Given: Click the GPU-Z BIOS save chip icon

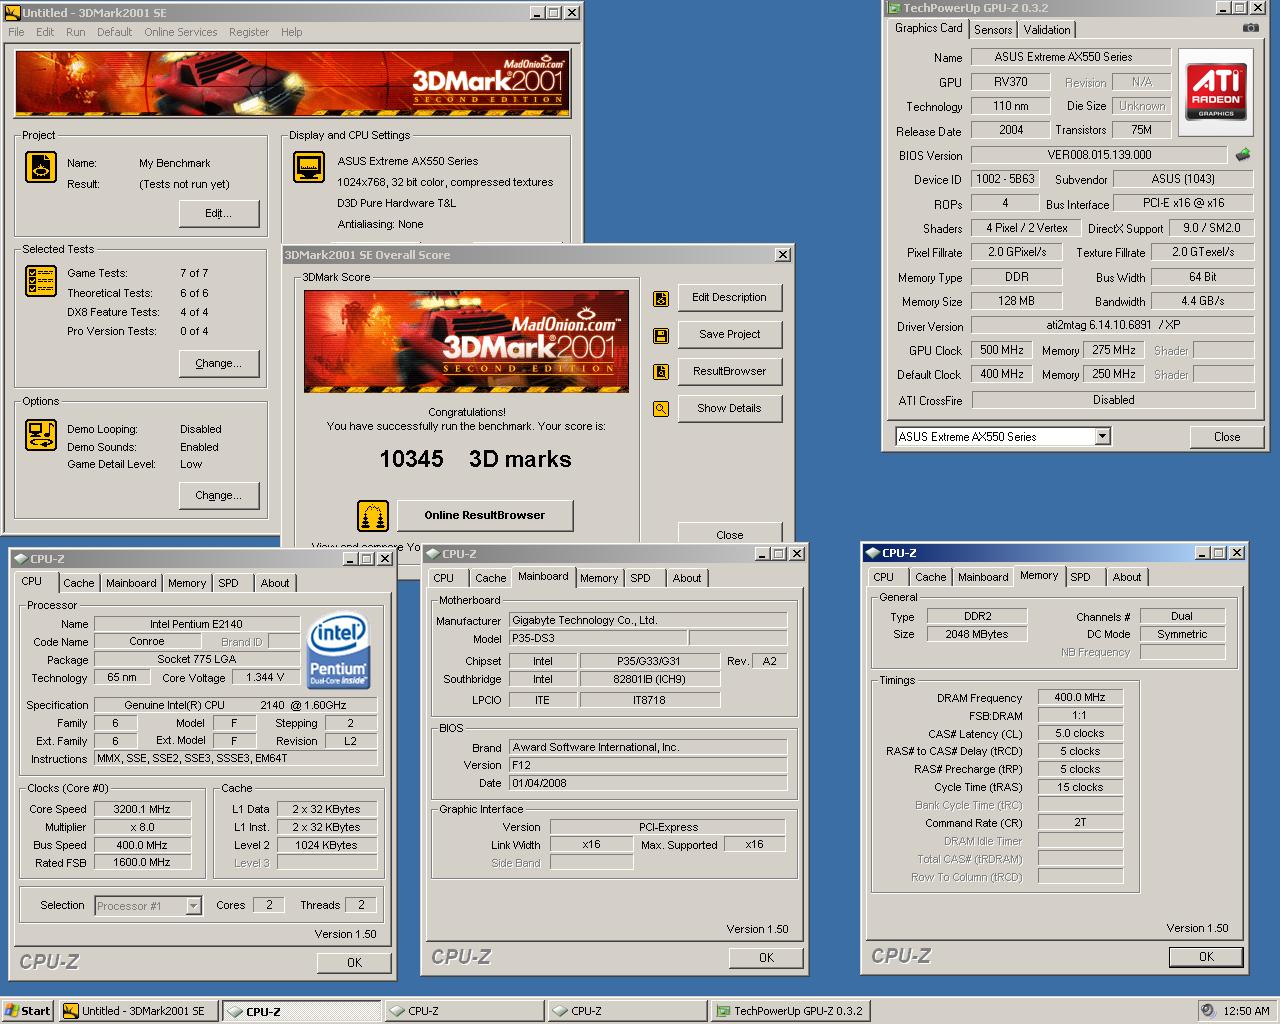Looking at the screenshot, I should pos(1242,155).
